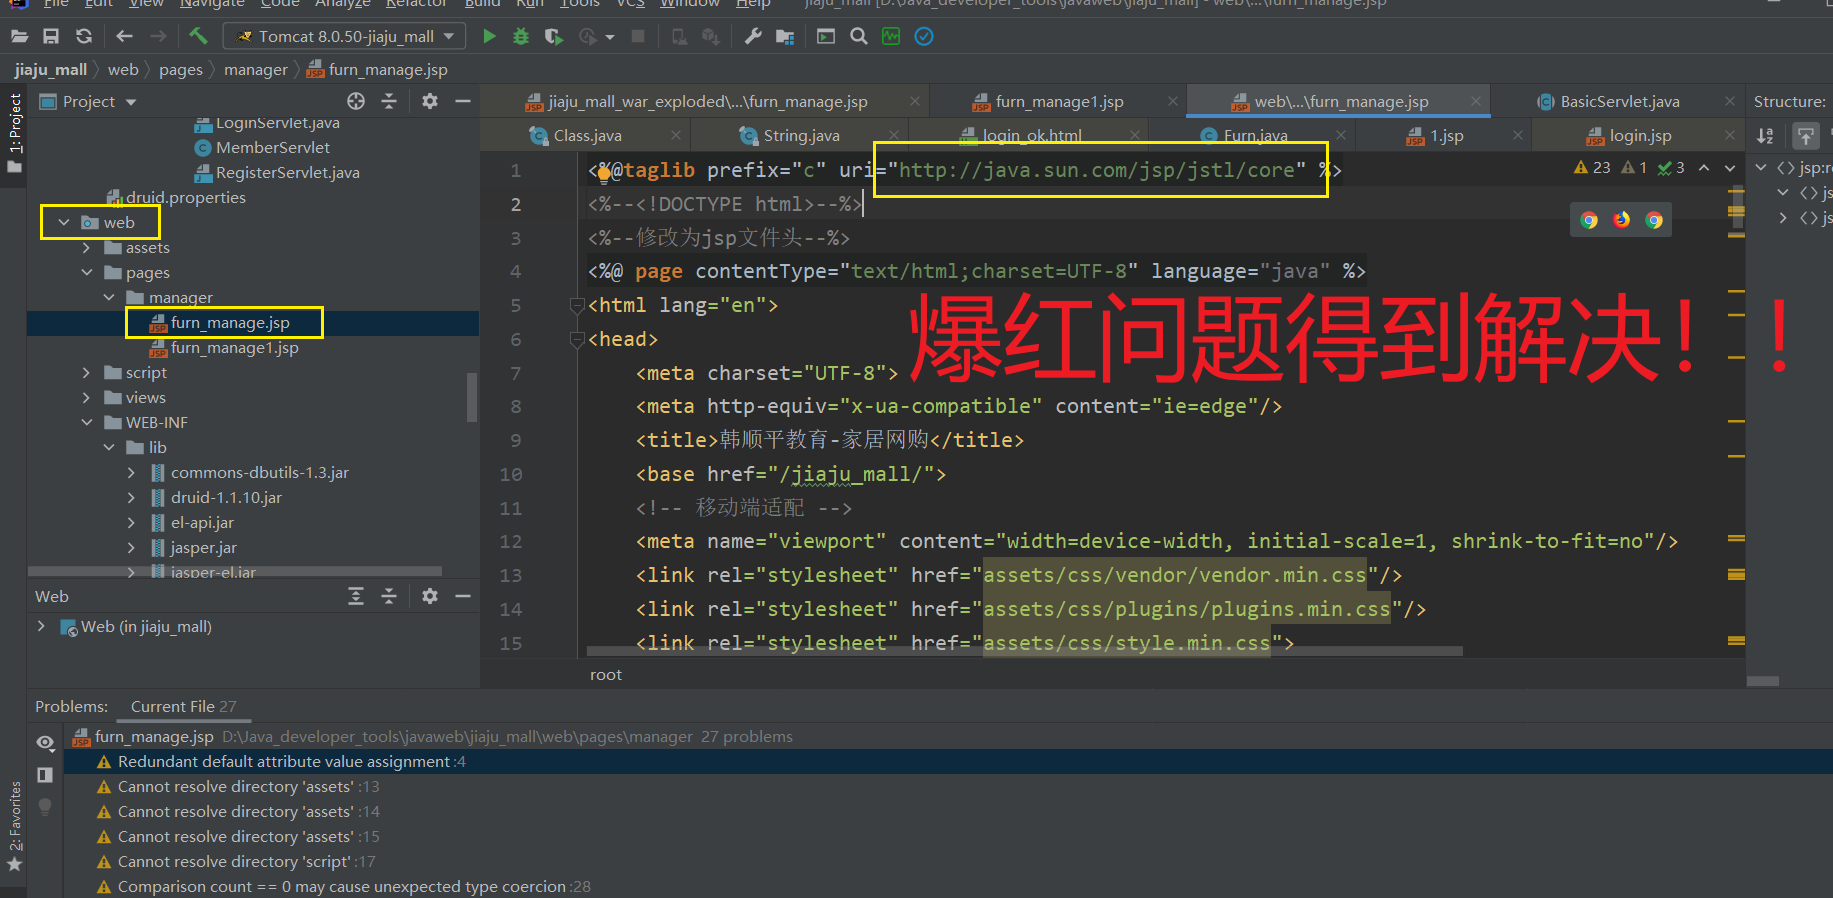Click the Synchronize refresh toolbar icon
1833x898 pixels.
[84, 37]
